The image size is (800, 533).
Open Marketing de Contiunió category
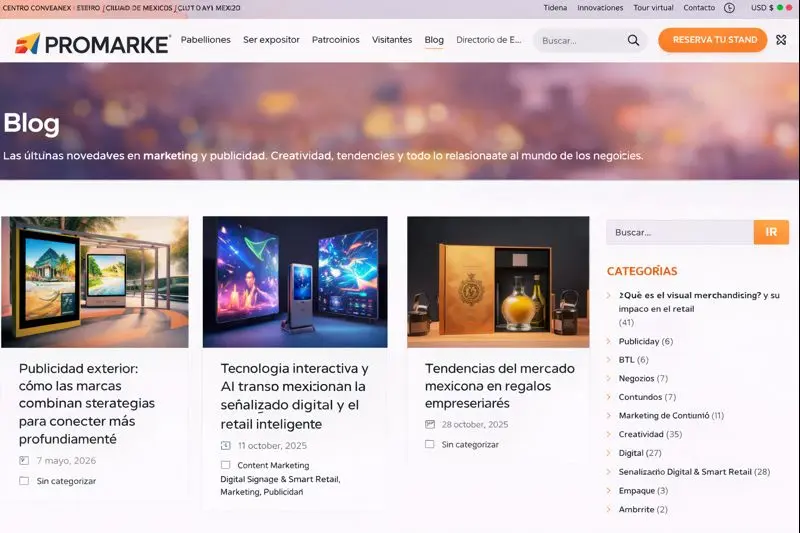coord(664,416)
